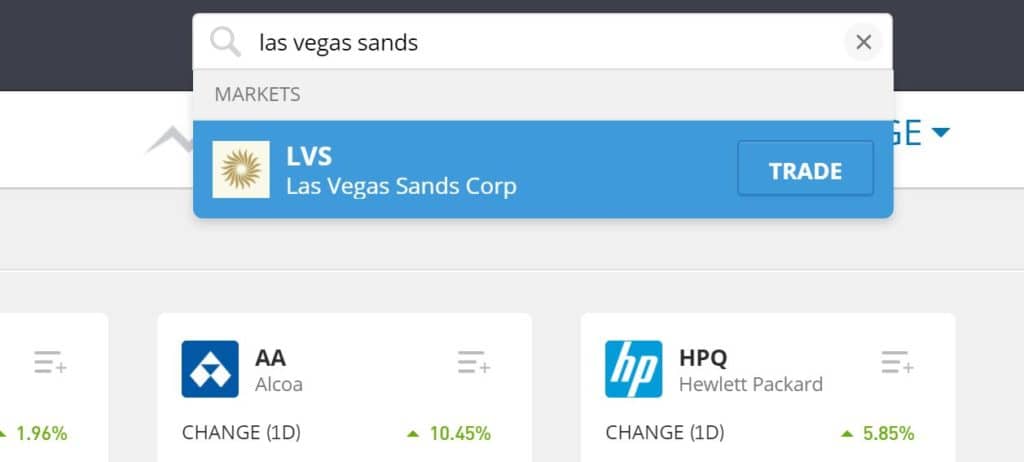Expand the dropdown arrow right of search box
Viewport: 1024px width, 462px height.
[x=940, y=133]
